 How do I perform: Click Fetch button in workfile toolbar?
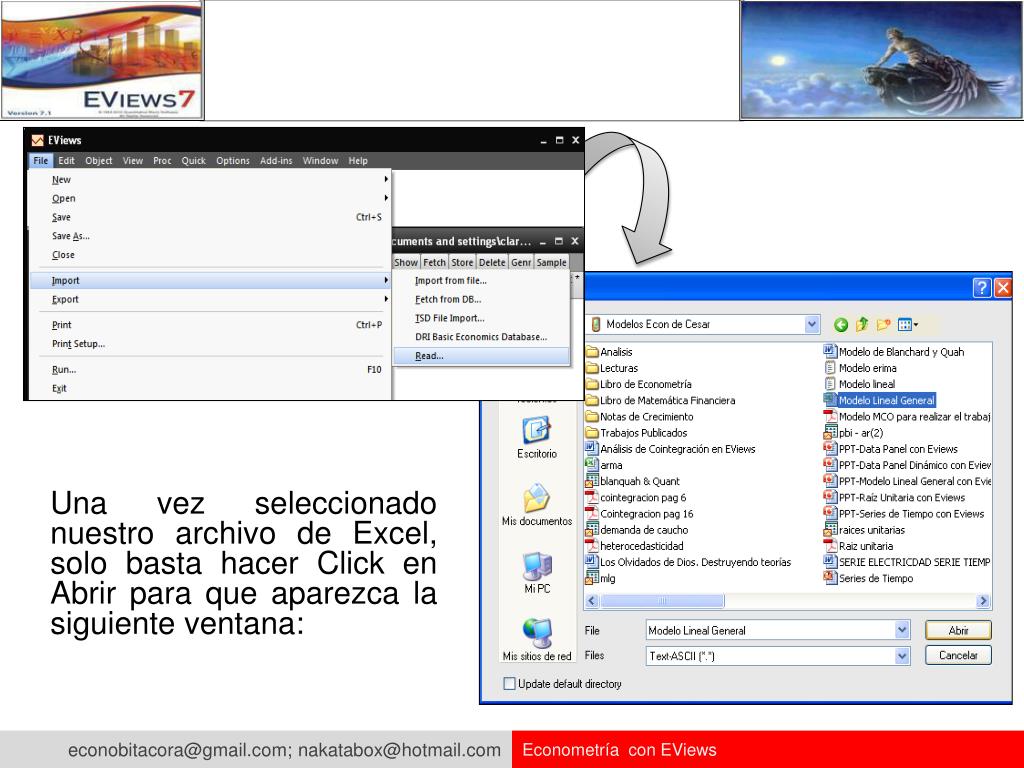(x=434, y=263)
